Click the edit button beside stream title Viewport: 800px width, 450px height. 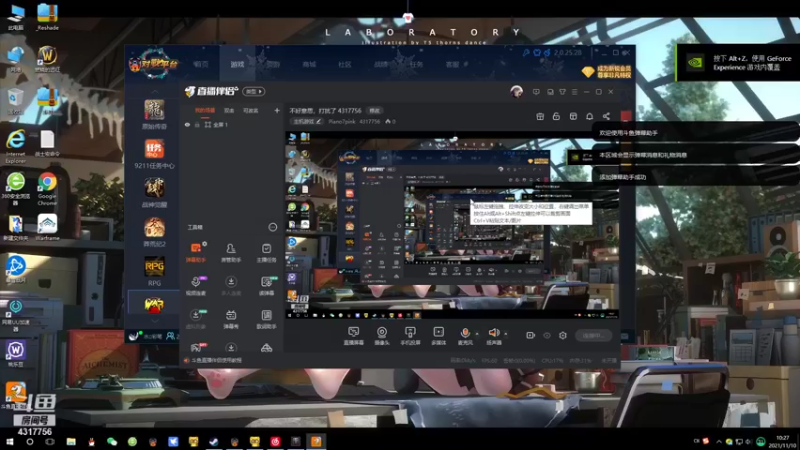point(375,111)
